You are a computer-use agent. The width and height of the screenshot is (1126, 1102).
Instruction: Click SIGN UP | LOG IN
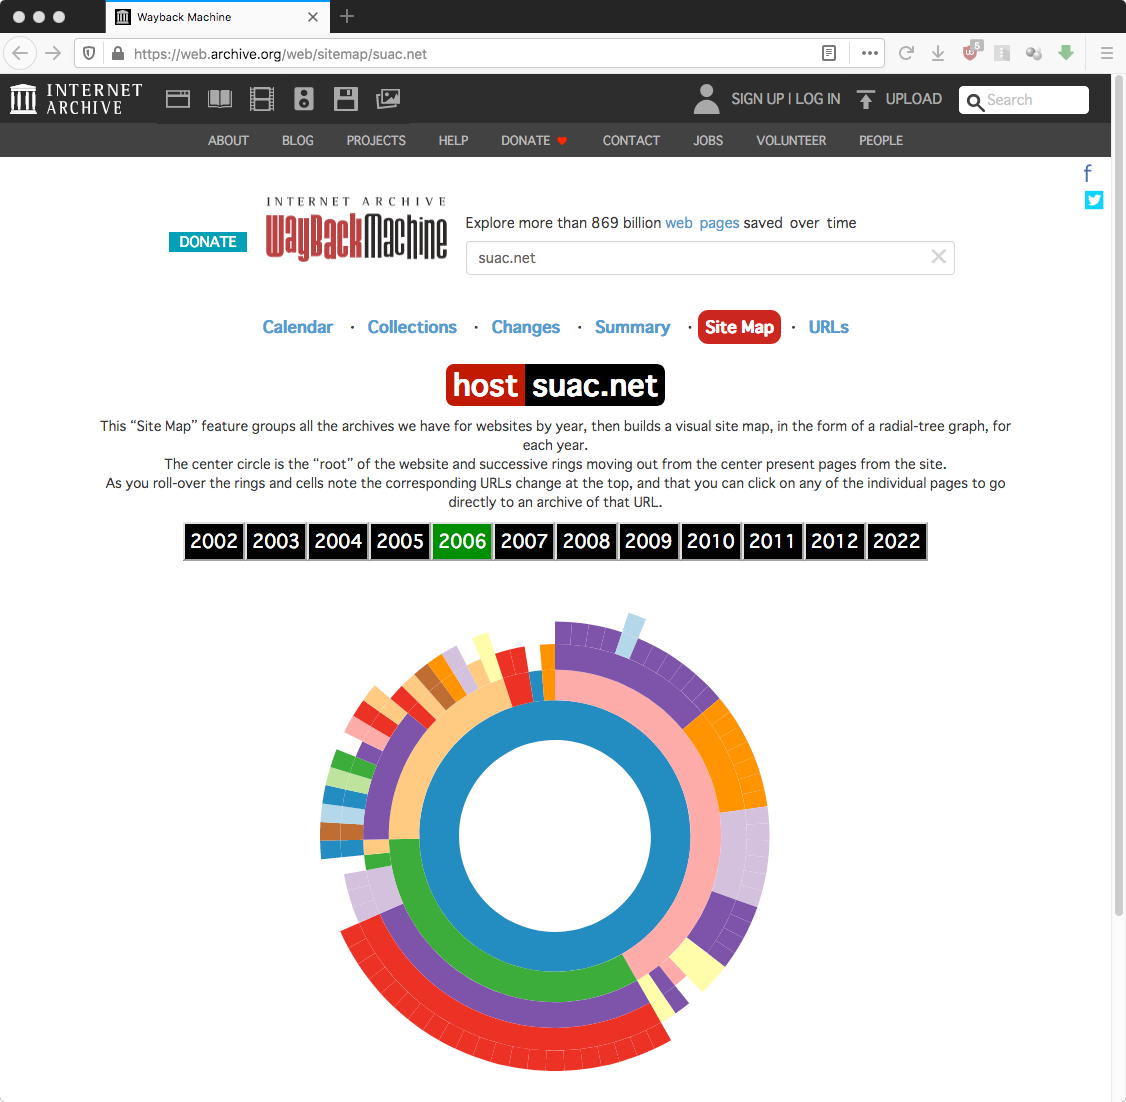(786, 99)
